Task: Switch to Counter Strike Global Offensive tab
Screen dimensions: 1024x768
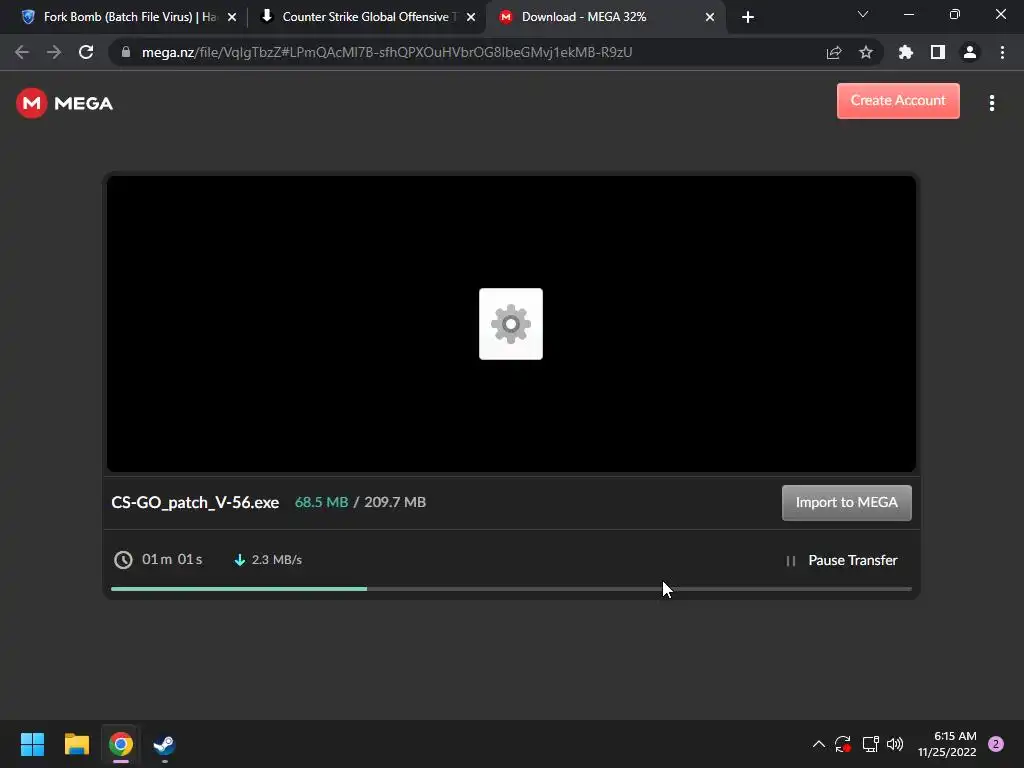Action: [366, 17]
